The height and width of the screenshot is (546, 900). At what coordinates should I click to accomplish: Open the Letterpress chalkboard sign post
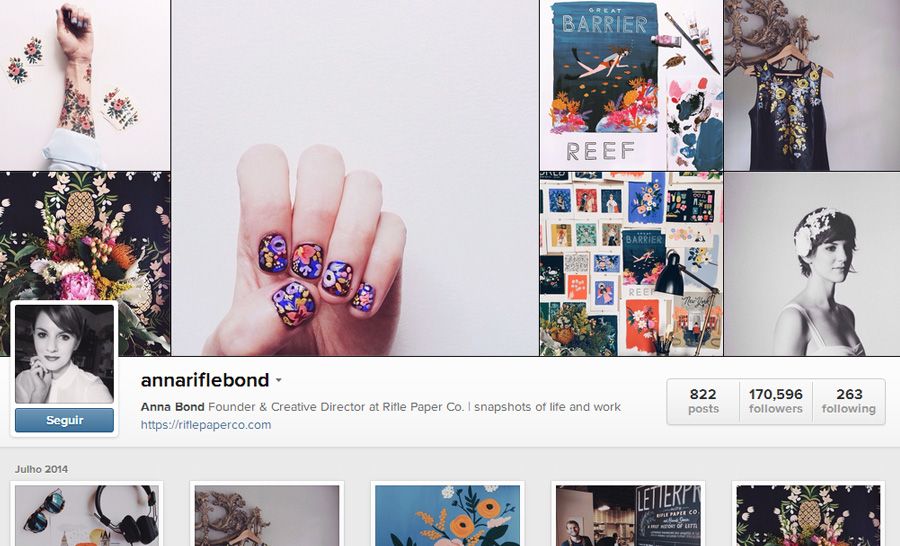[x=628, y=515]
